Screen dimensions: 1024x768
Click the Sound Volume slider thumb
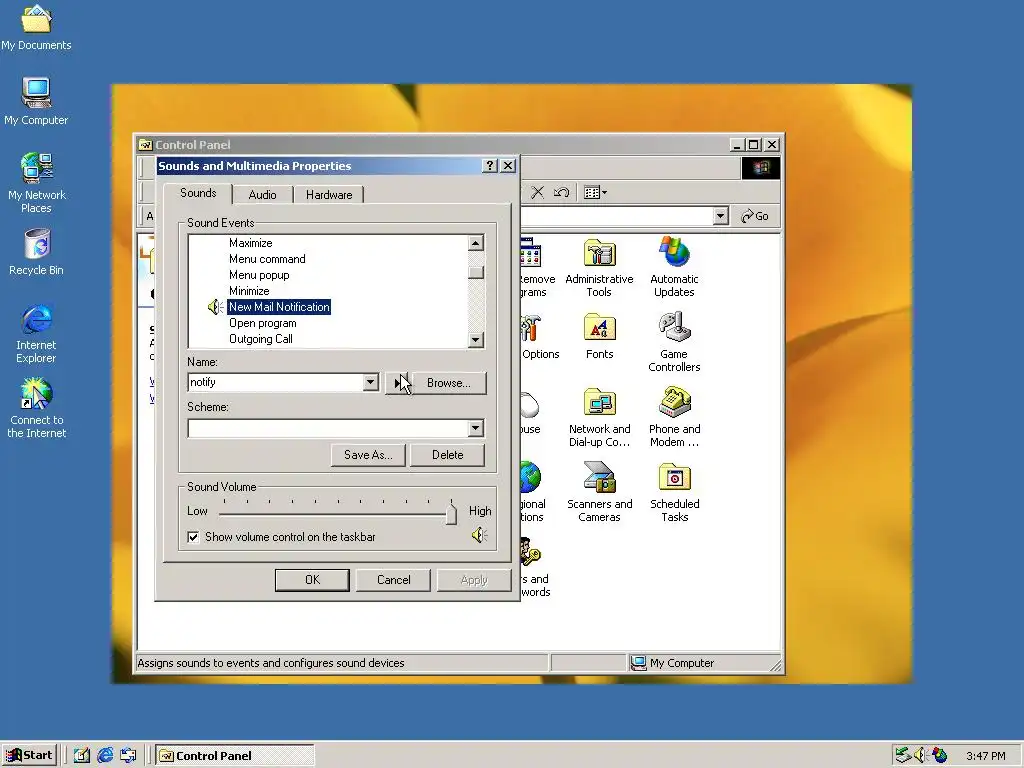451,513
